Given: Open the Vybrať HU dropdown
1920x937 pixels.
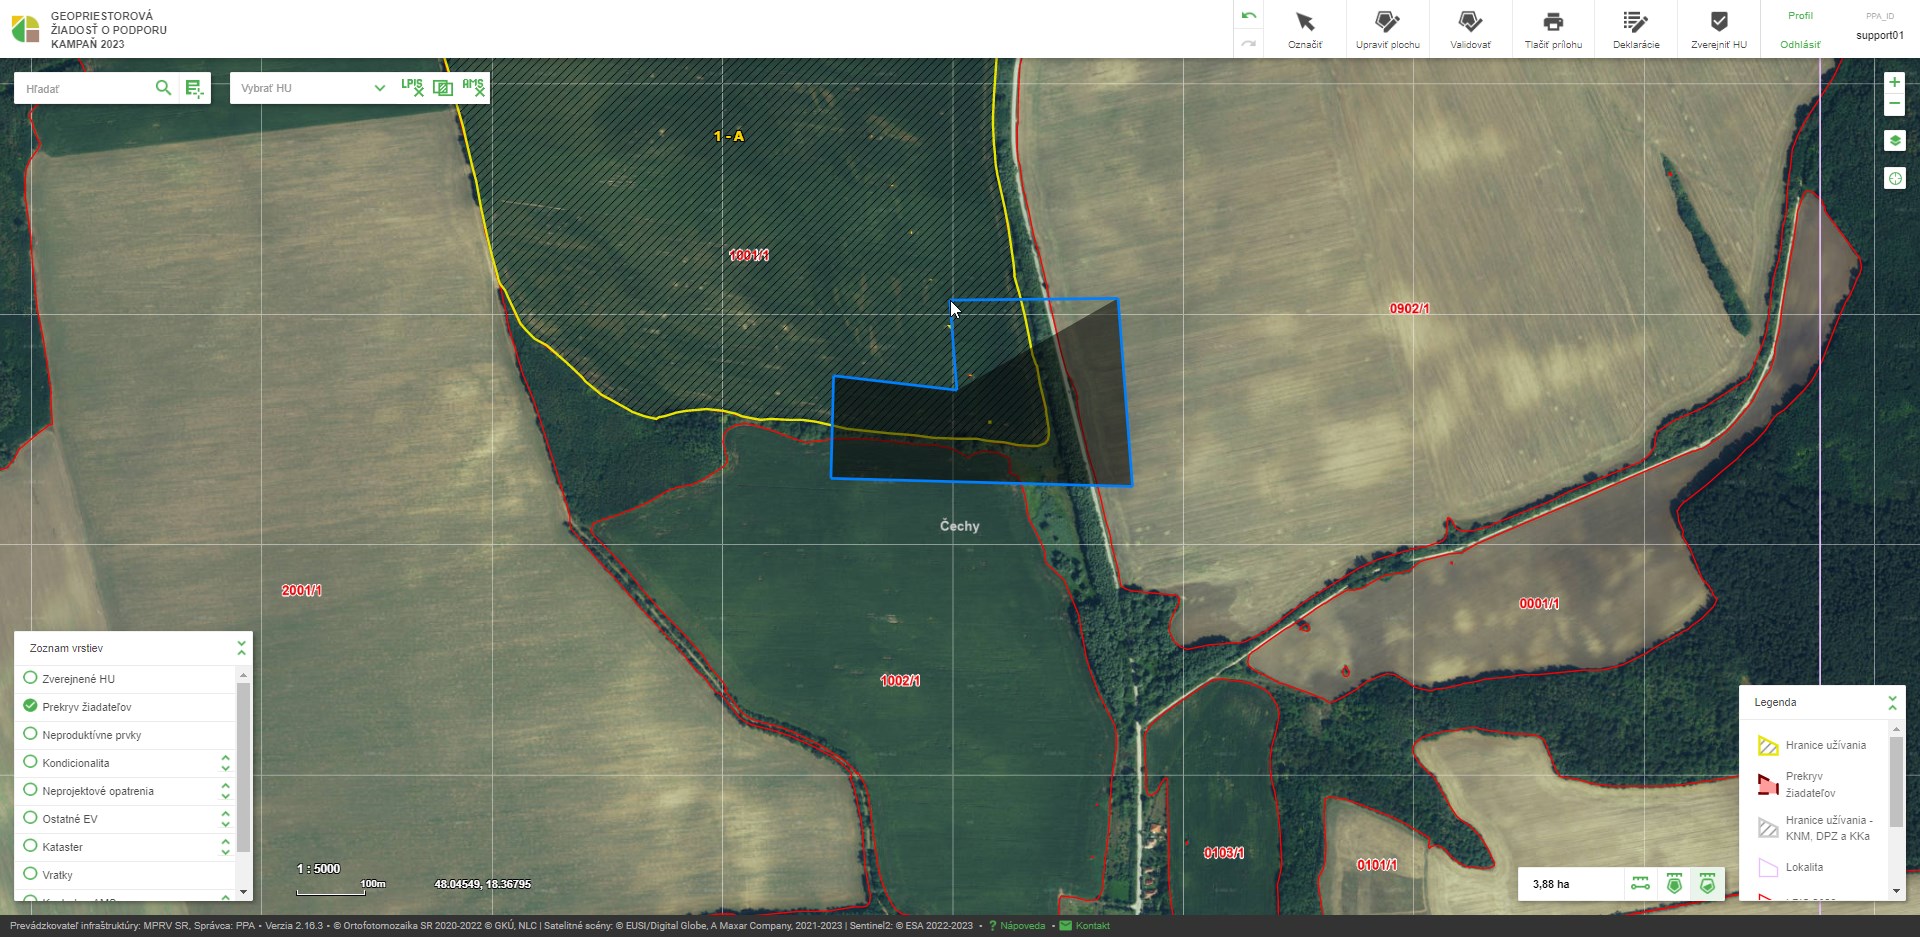Looking at the screenshot, I should tap(311, 88).
